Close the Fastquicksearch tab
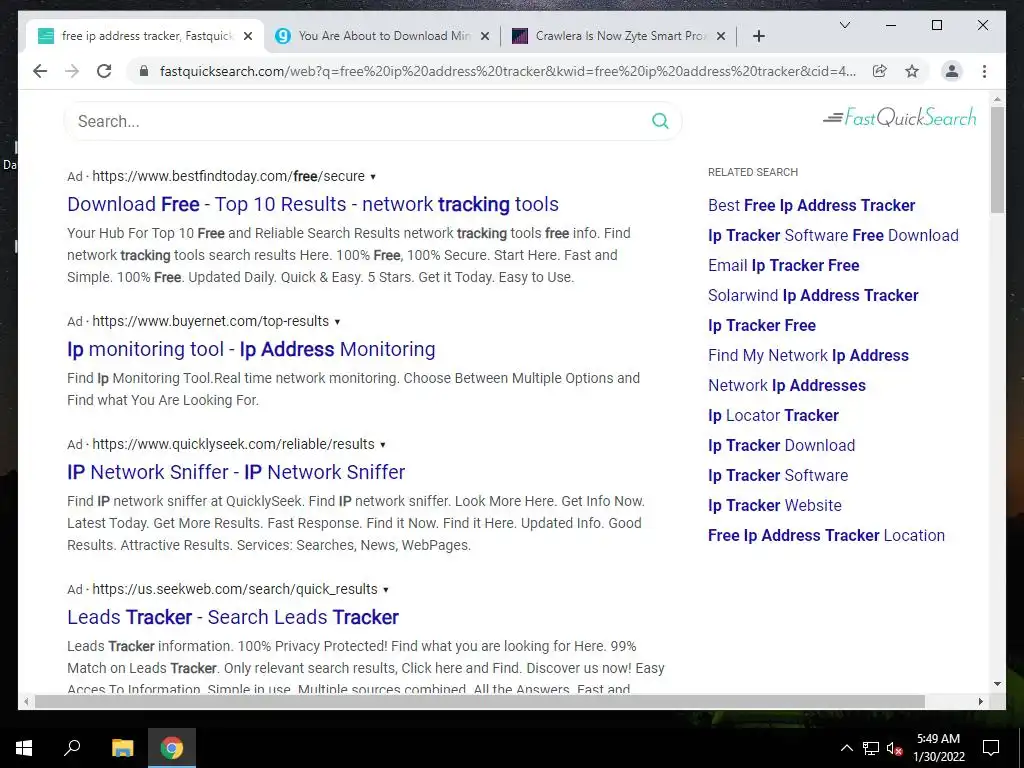The width and height of the screenshot is (1024, 768). point(248,36)
